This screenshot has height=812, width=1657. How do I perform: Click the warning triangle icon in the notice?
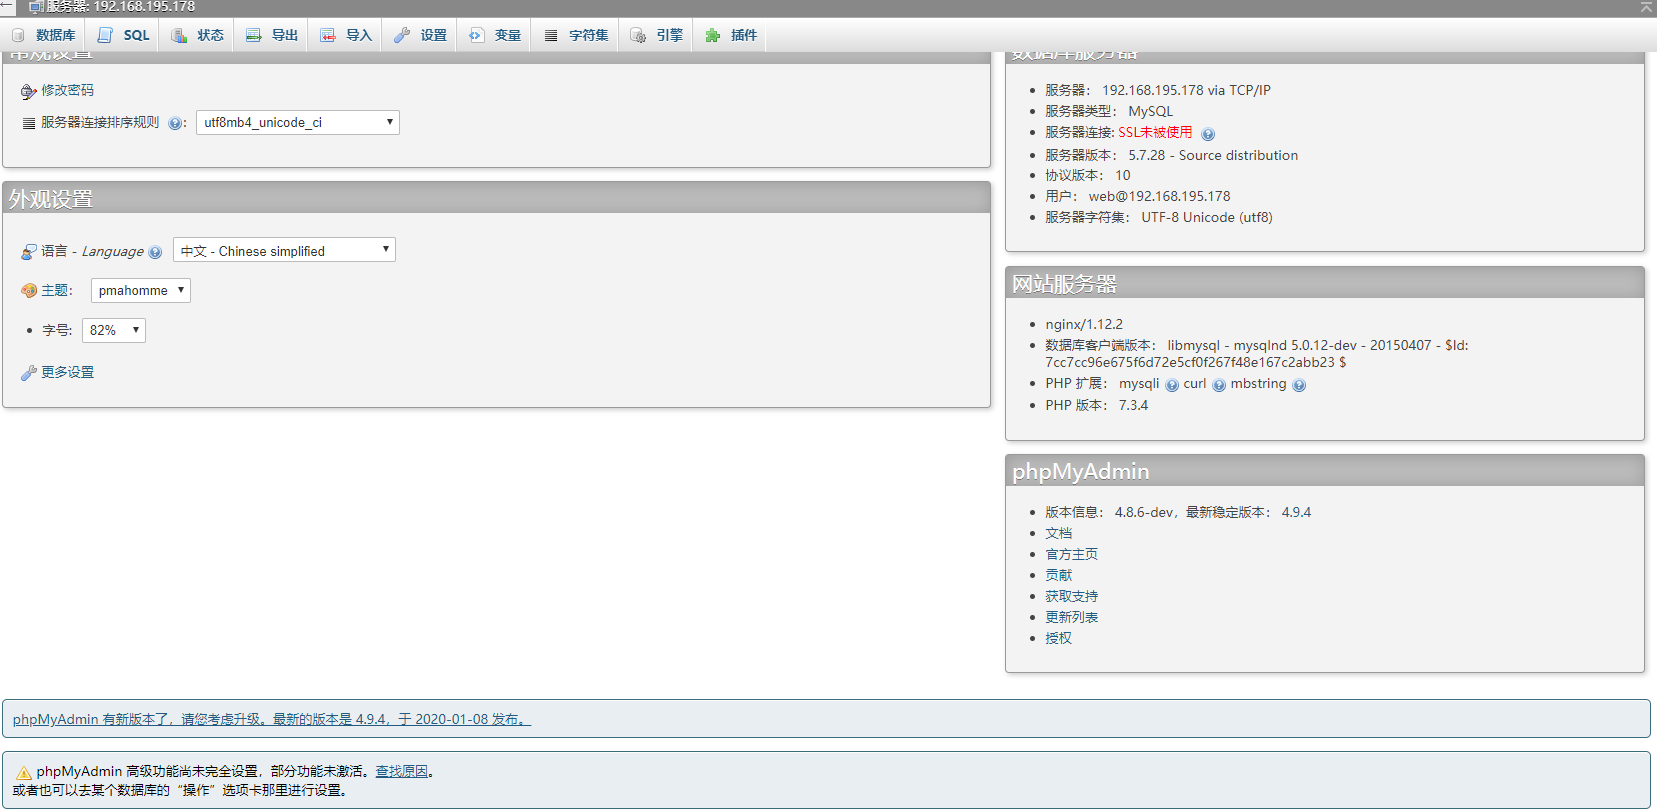24,773
